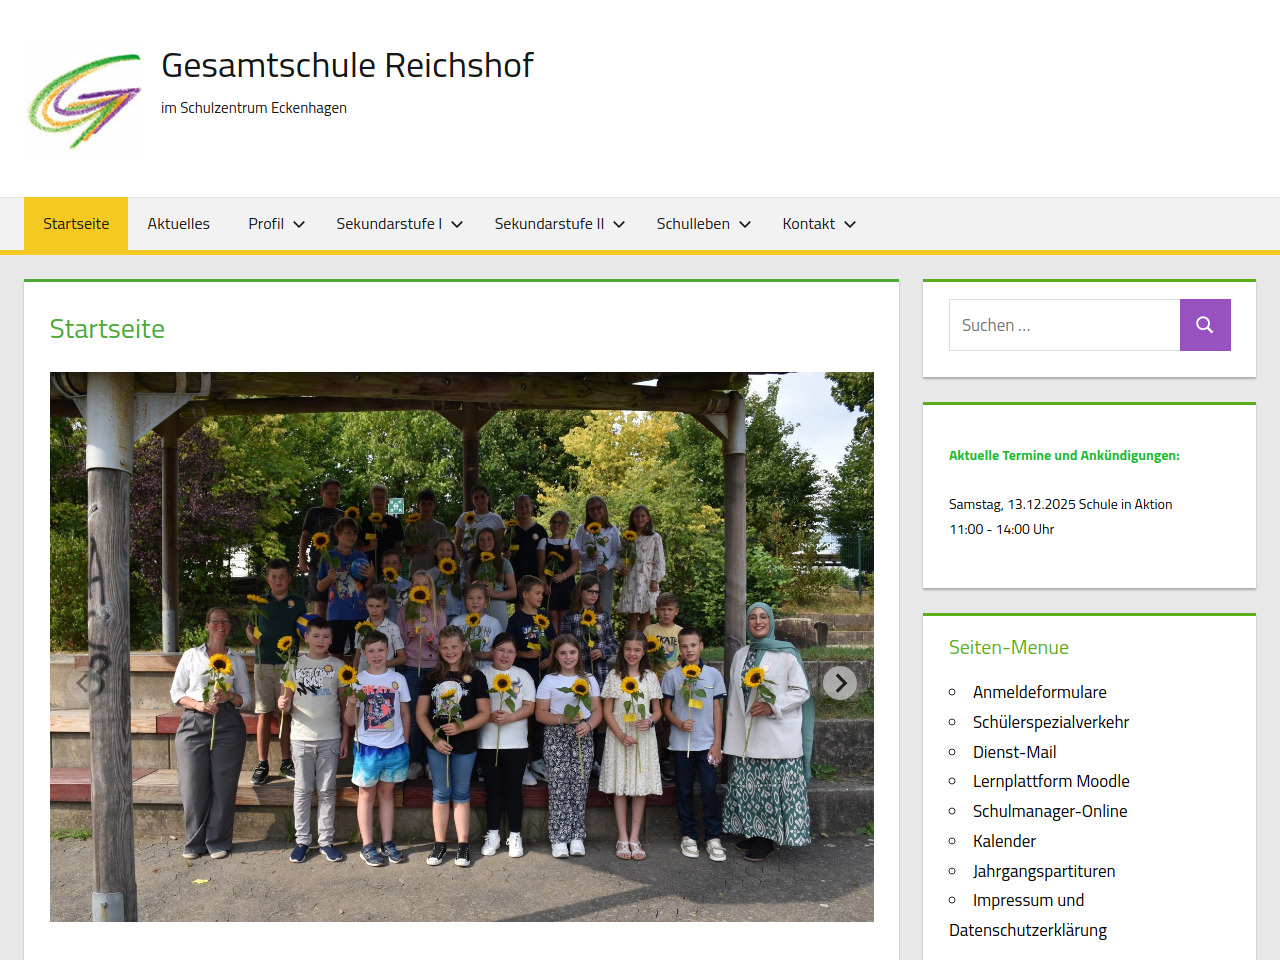This screenshot has height=960, width=1280.
Task: Click the purple search magnifier button
Action: point(1204,325)
